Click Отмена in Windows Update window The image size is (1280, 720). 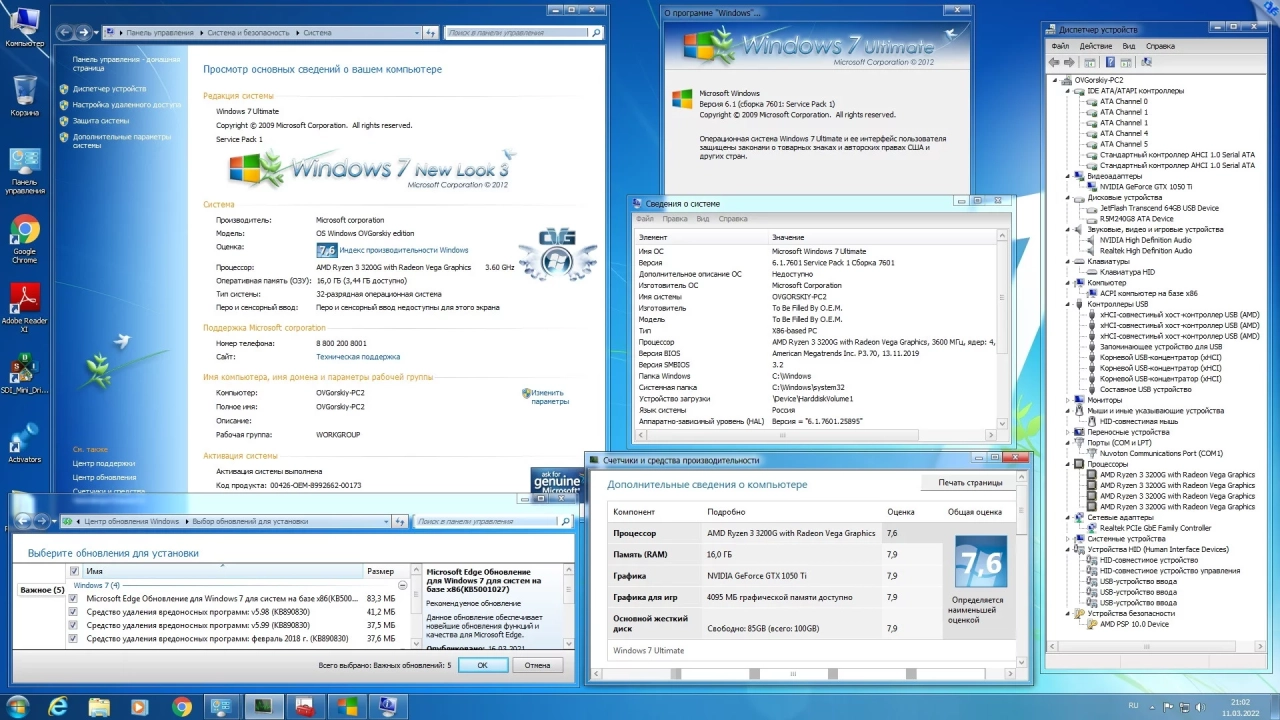[x=537, y=665]
